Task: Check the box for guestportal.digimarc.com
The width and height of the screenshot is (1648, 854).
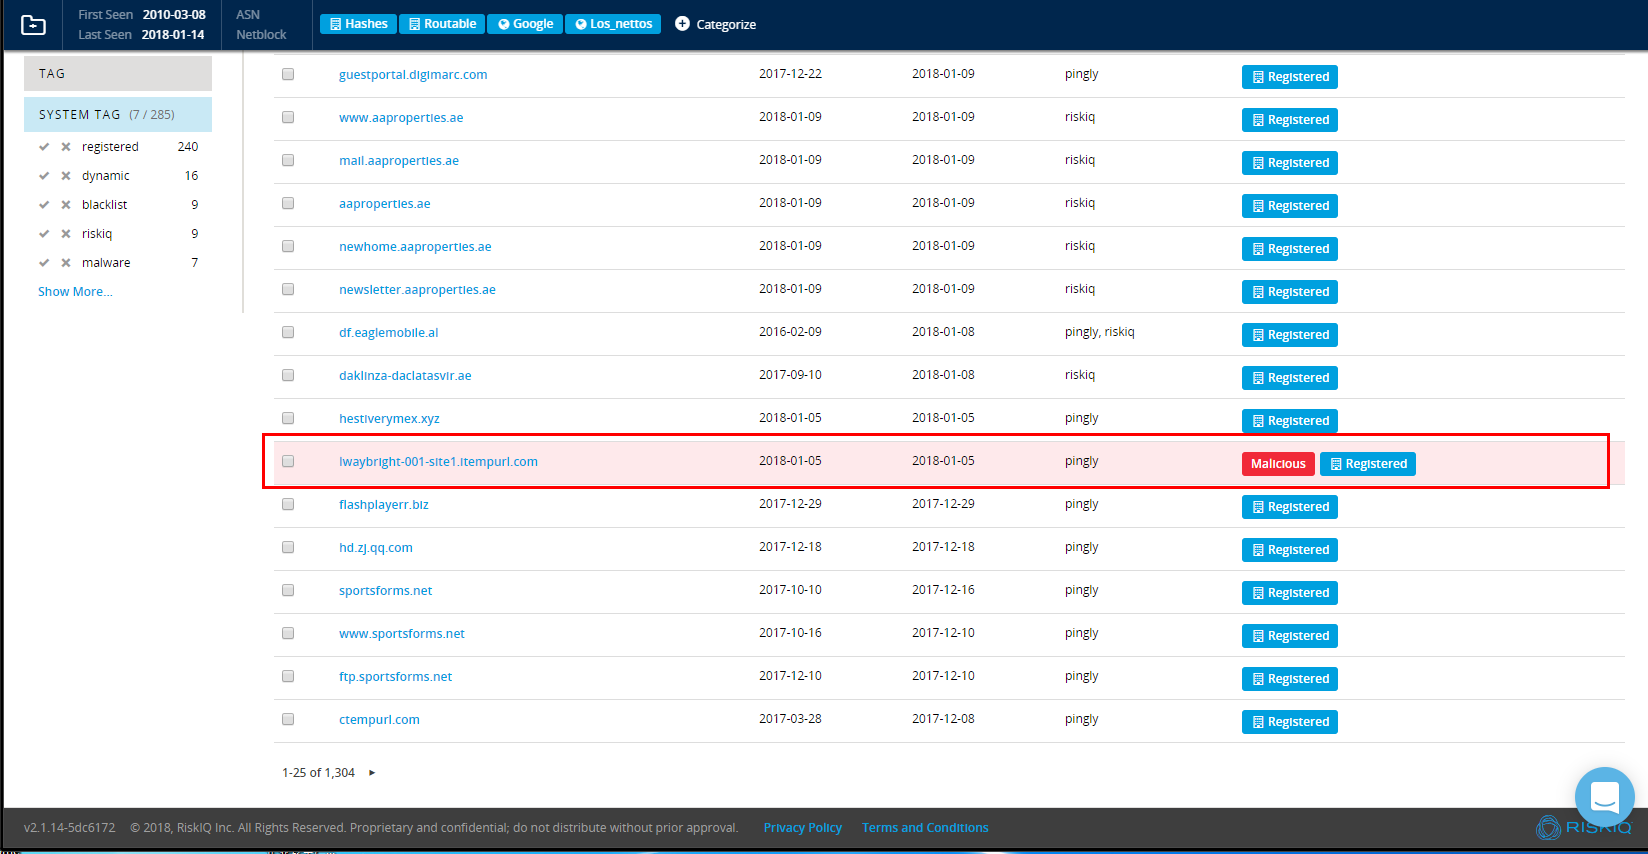Action: point(288,74)
